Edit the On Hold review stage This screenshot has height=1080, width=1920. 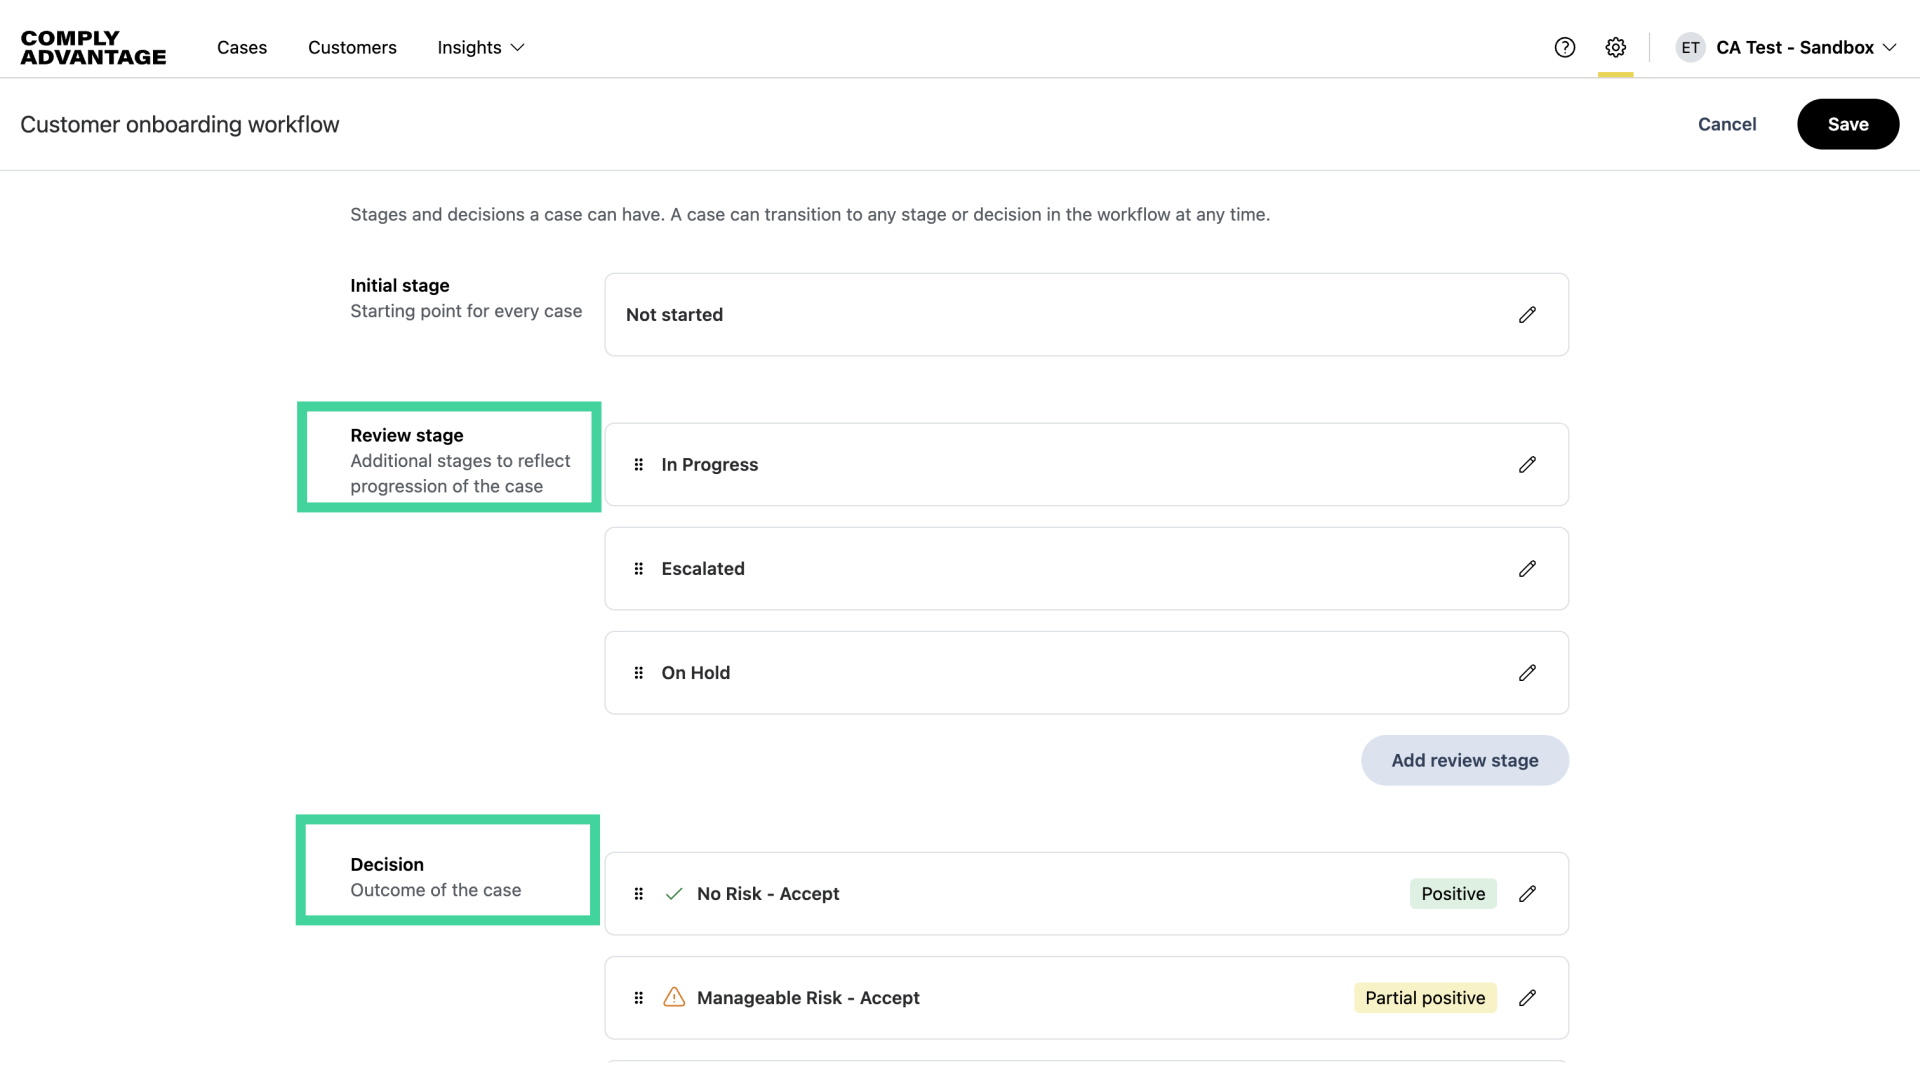pyautogui.click(x=1527, y=672)
